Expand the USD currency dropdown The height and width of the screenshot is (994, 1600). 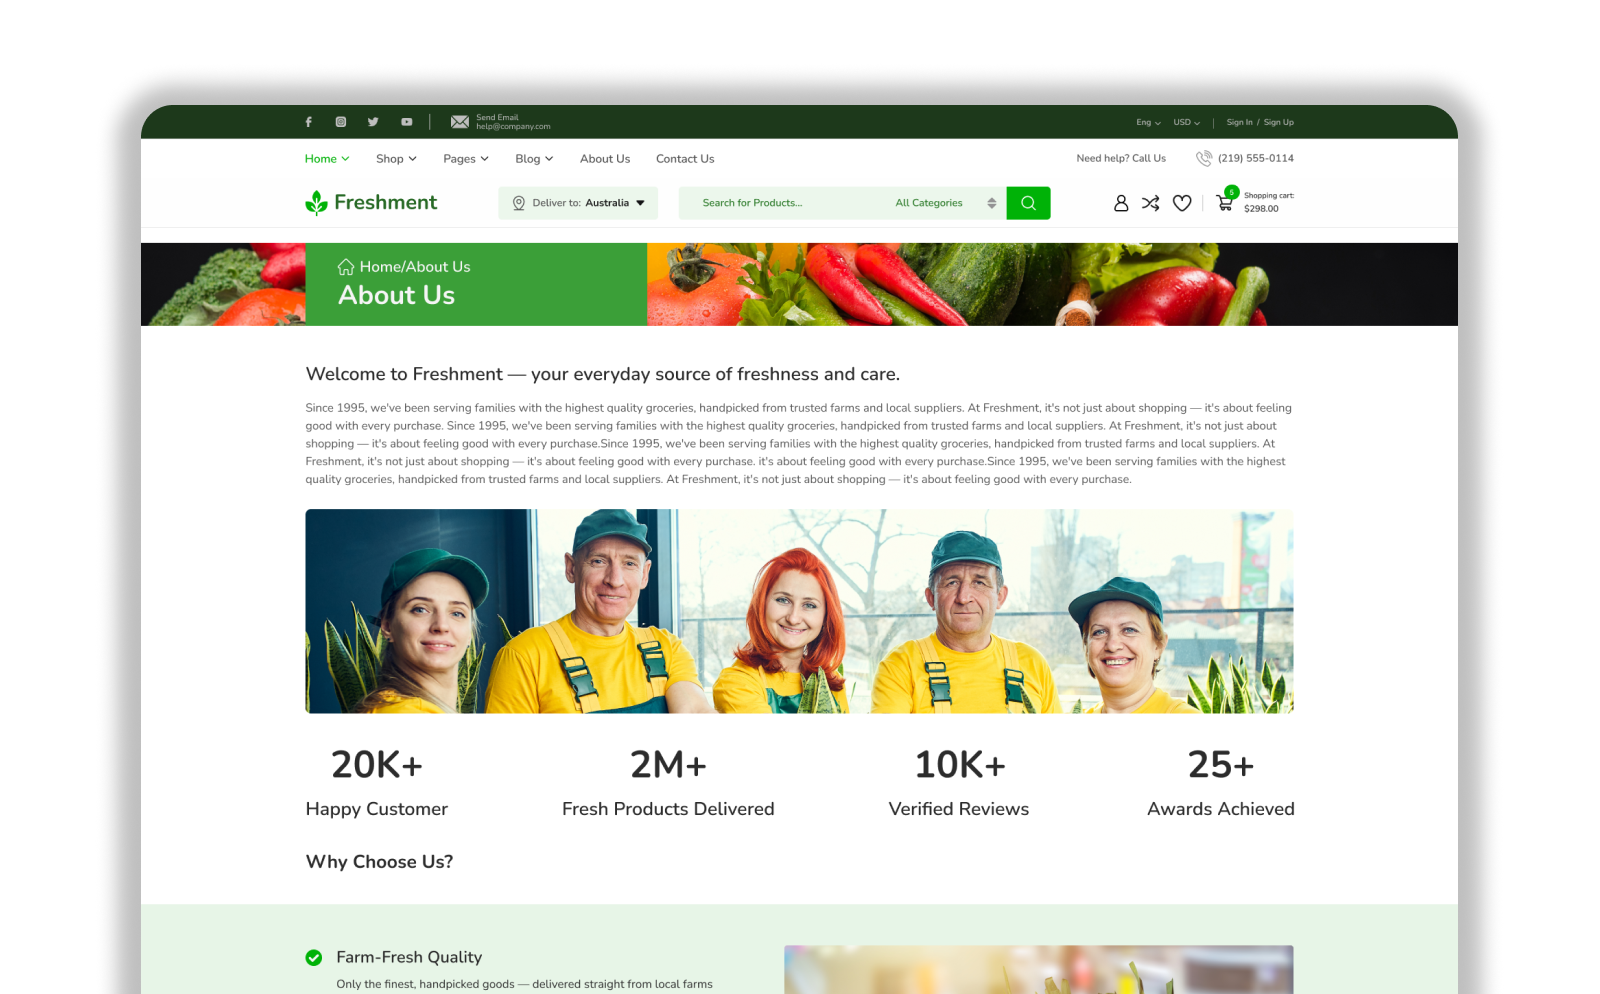(1186, 122)
